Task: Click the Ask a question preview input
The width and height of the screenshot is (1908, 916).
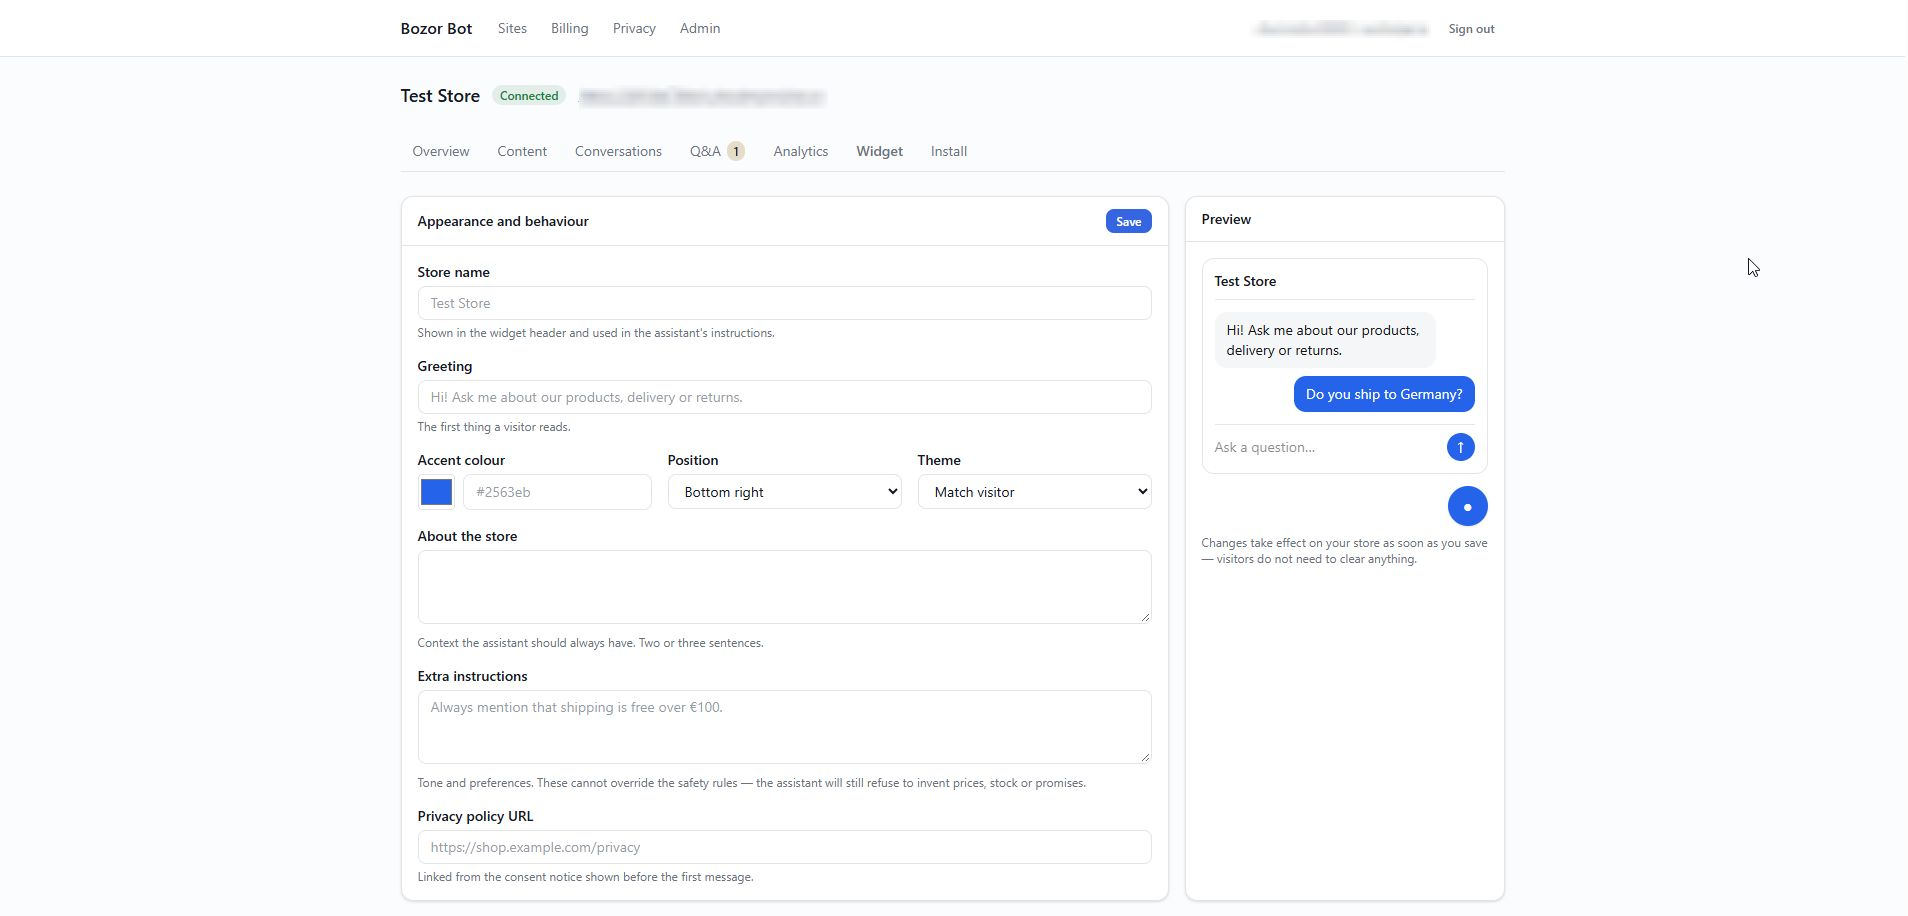Action: pos(1326,447)
